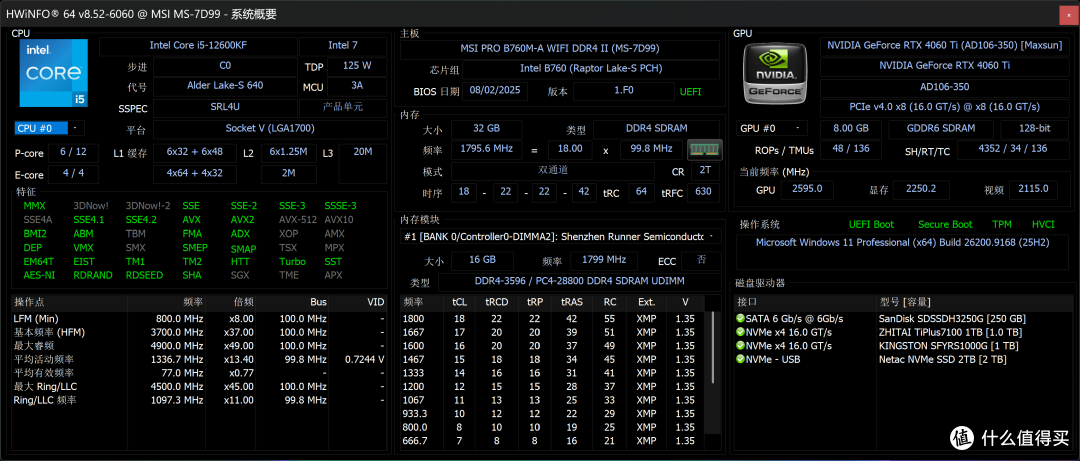Select the Netac NVMe SSD 2TB drive entry

(x=942, y=360)
